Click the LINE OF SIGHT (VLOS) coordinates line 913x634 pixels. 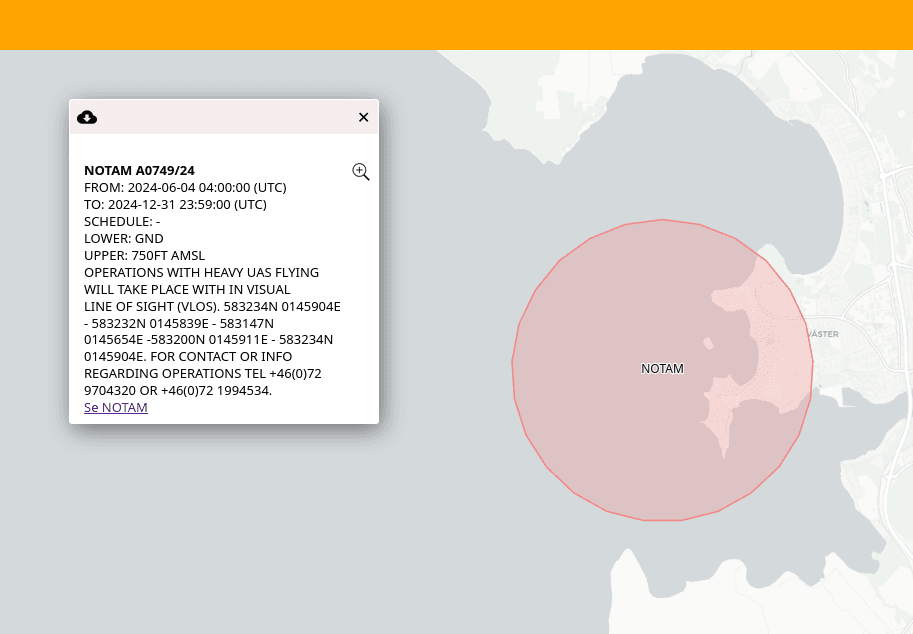click(212, 306)
